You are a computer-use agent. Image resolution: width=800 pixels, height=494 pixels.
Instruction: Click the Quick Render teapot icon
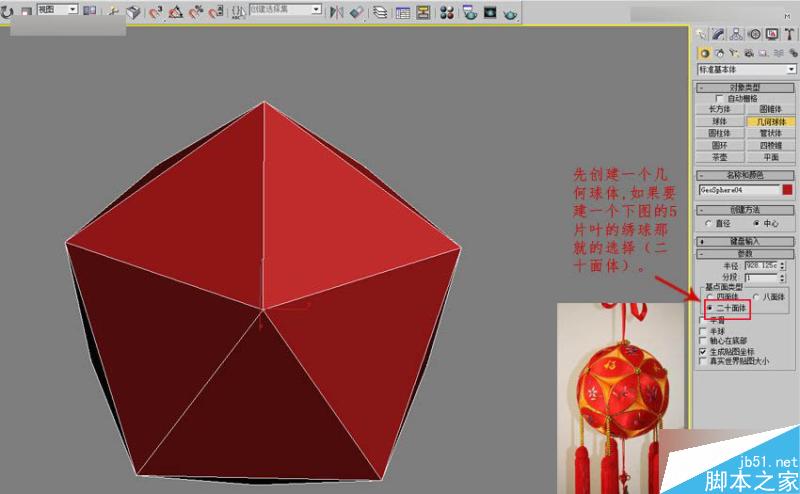[x=510, y=13]
